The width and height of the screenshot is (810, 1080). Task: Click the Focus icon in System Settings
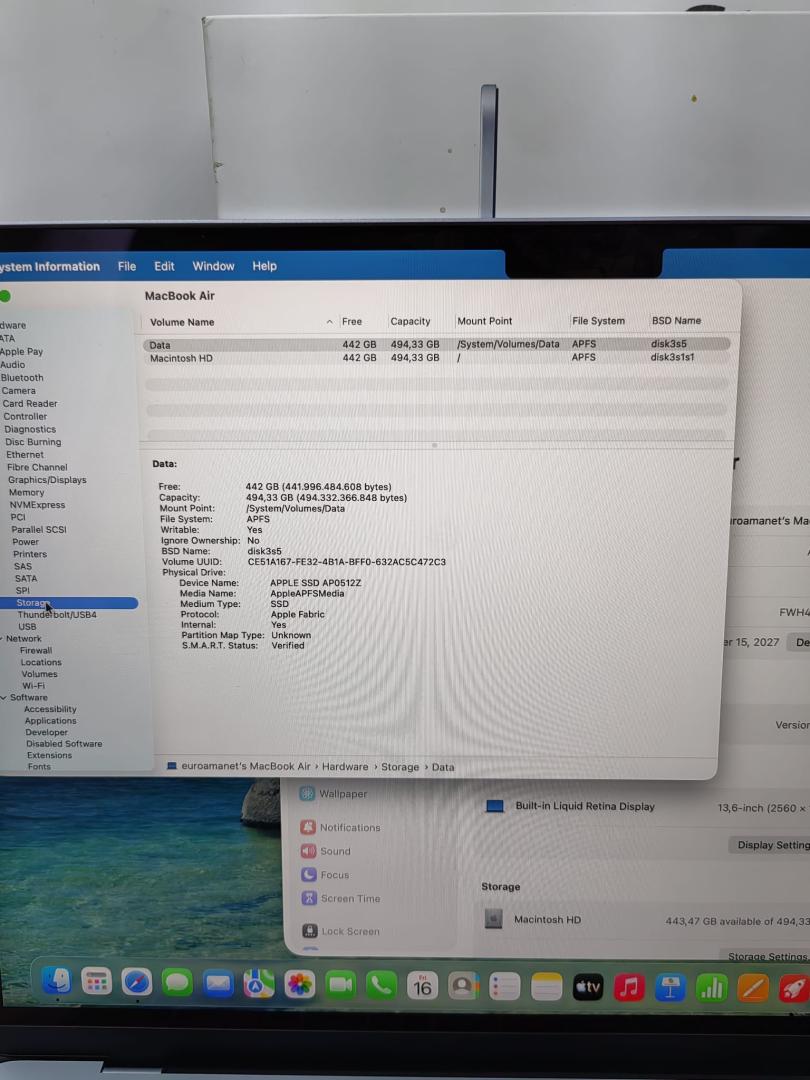point(309,875)
